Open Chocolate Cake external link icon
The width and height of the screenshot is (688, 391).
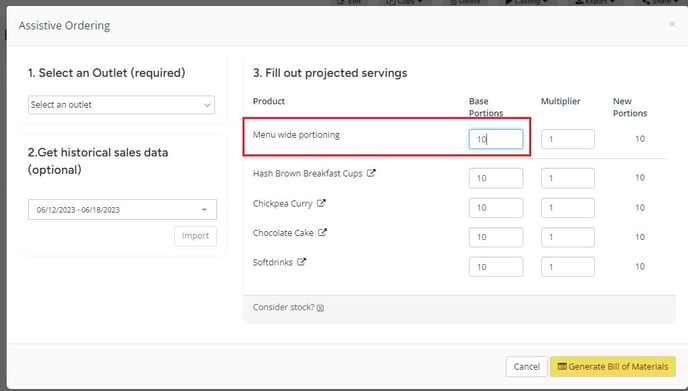coord(322,232)
